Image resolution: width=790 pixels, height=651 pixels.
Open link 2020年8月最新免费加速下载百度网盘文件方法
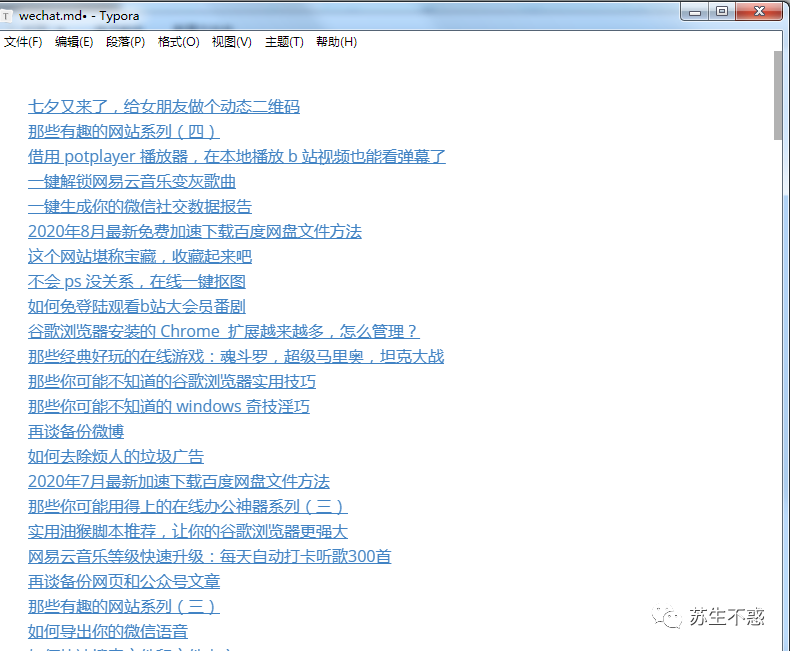pyautogui.click(x=195, y=232)
